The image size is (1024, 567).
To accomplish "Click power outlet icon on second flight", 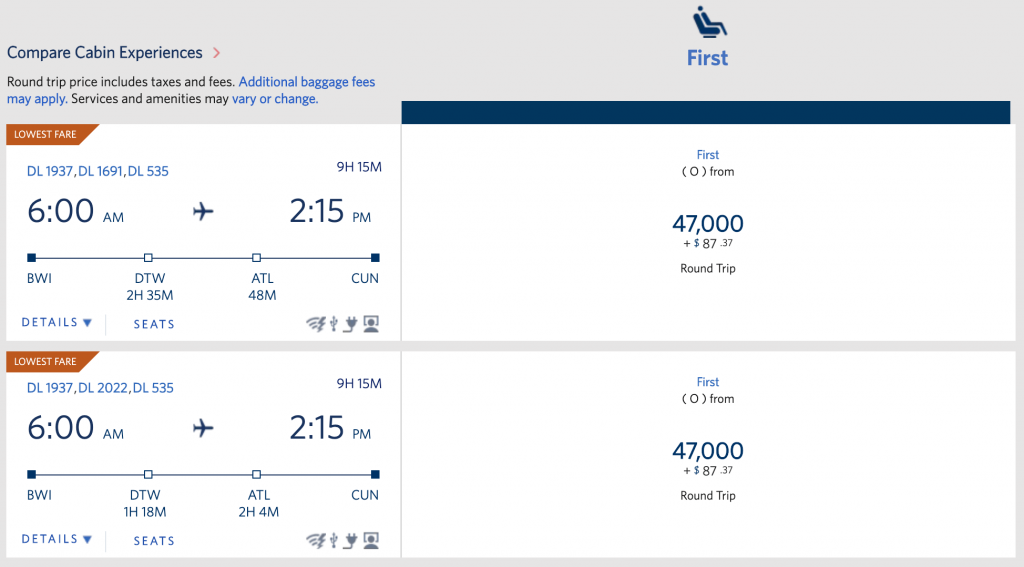I will [x=350, y=540].
